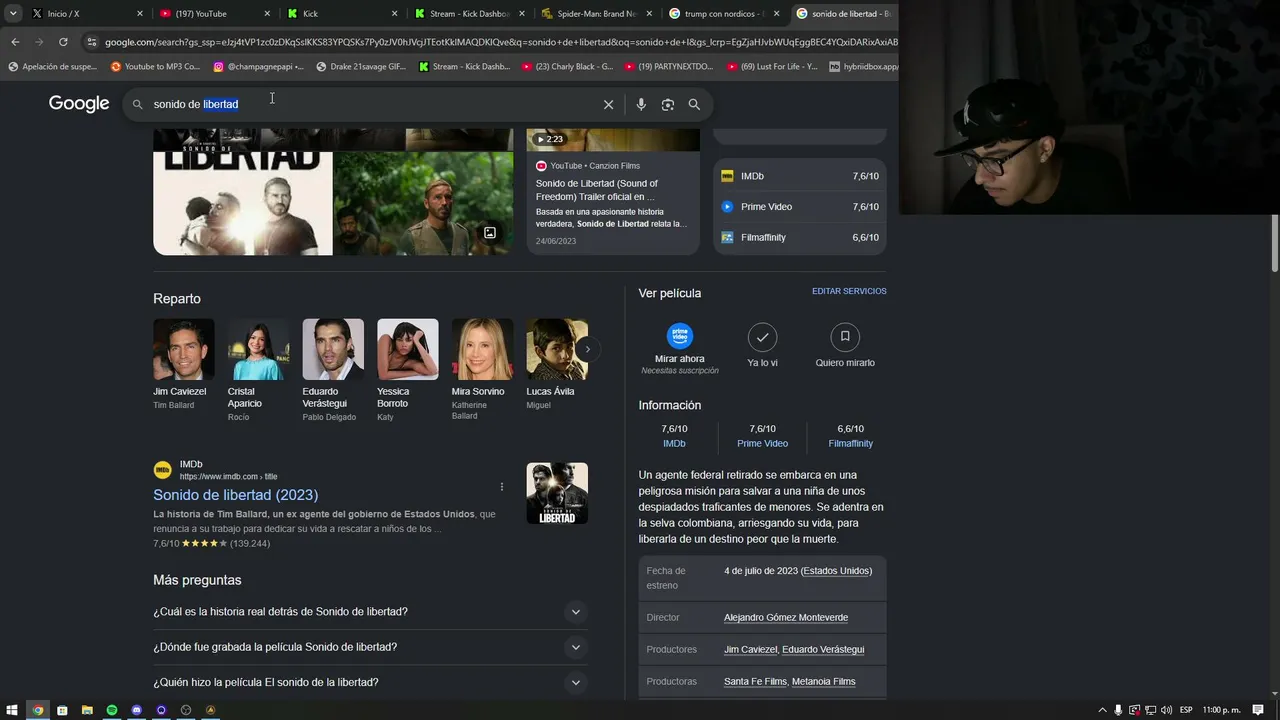Select cast member Cristal Aparicio photo
The image size is (1280, 720).
(x=258, y=349)
